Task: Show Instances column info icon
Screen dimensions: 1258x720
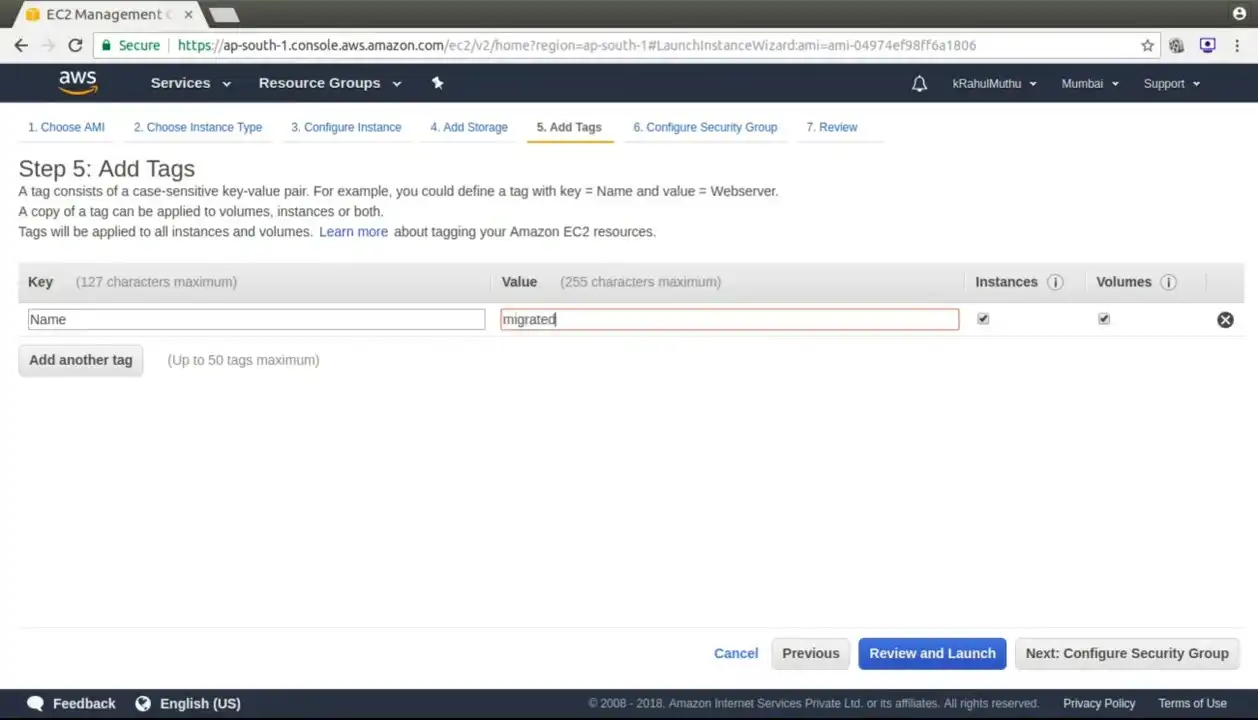Action: click(x=1055, y=282)
